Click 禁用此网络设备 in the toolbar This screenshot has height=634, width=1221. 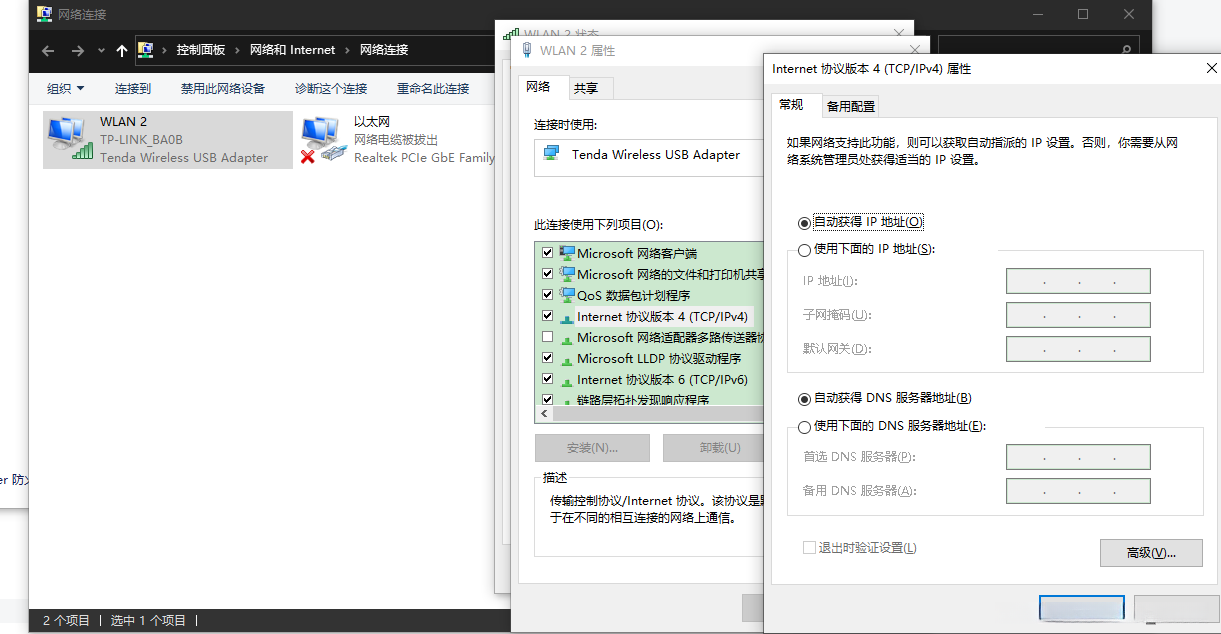(x=222, y=88)
